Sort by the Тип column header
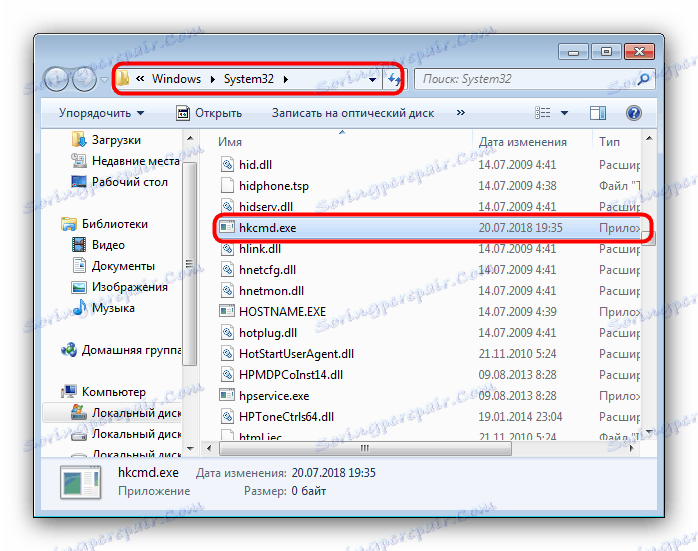Image resolution: width=698 pixels, height=551 pixels. point(609,142)
